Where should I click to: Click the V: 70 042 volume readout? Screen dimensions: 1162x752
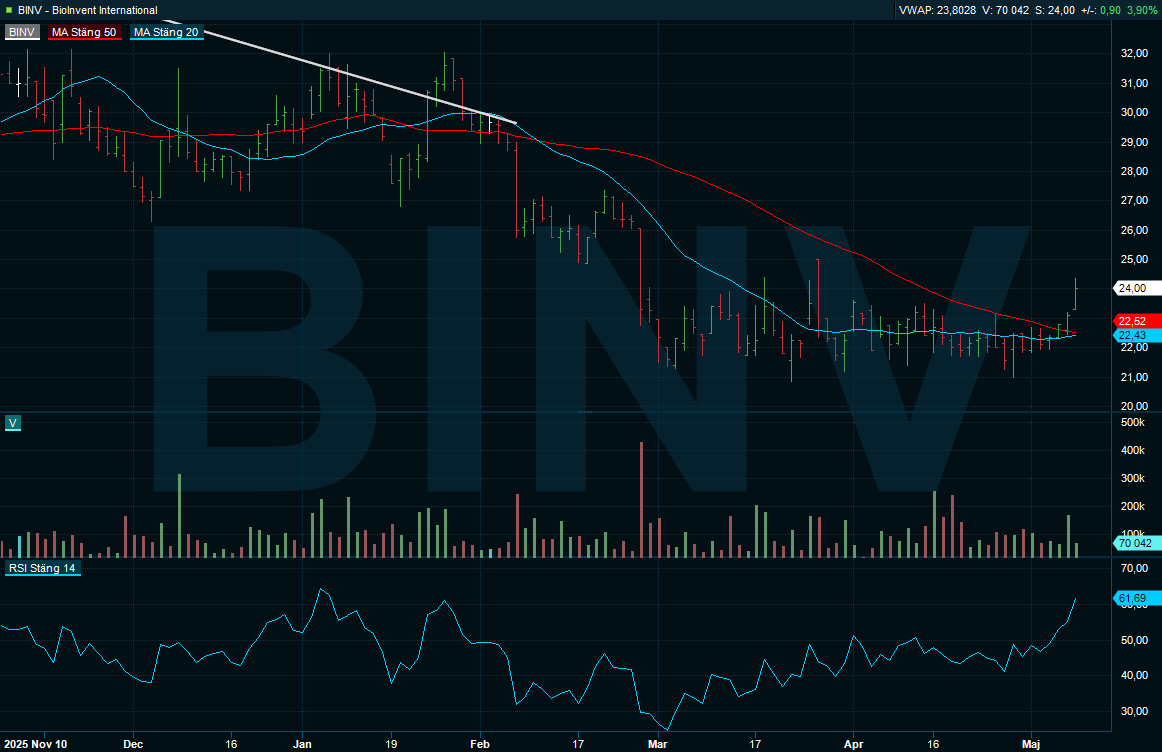(x=1005, y=10)
